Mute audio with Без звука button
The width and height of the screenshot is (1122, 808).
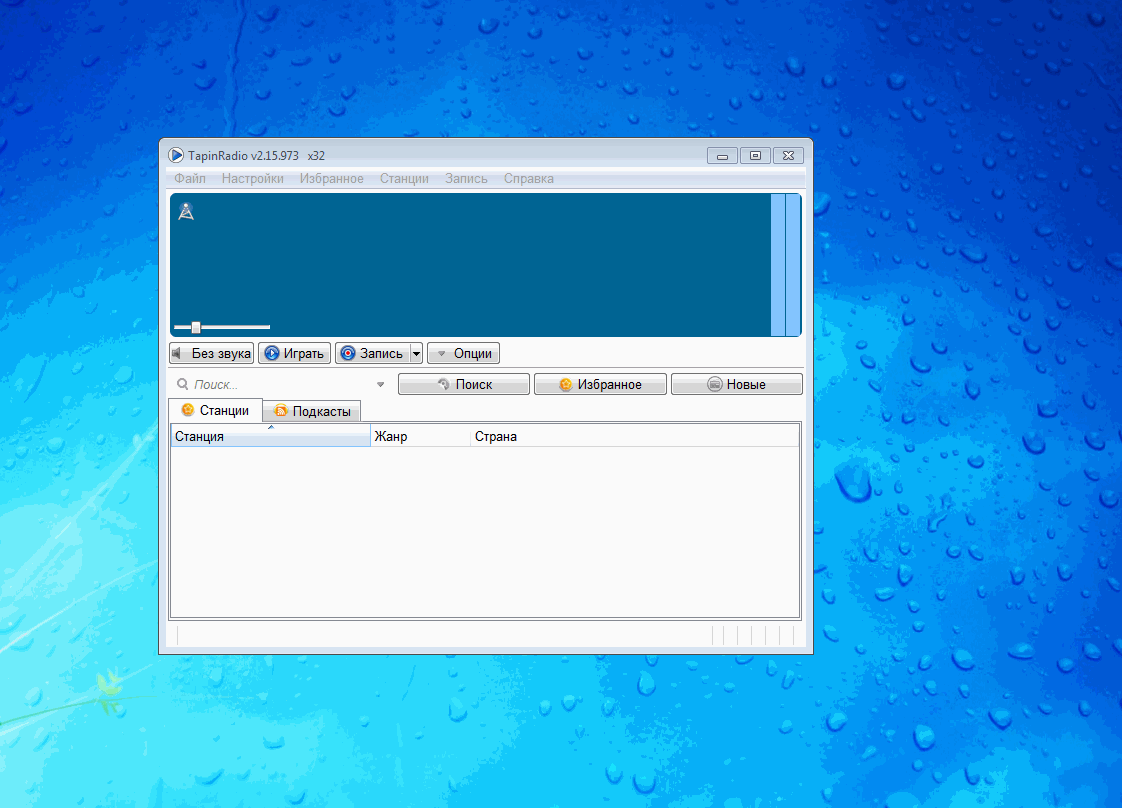pyautogui.click(x=211, y=353)
